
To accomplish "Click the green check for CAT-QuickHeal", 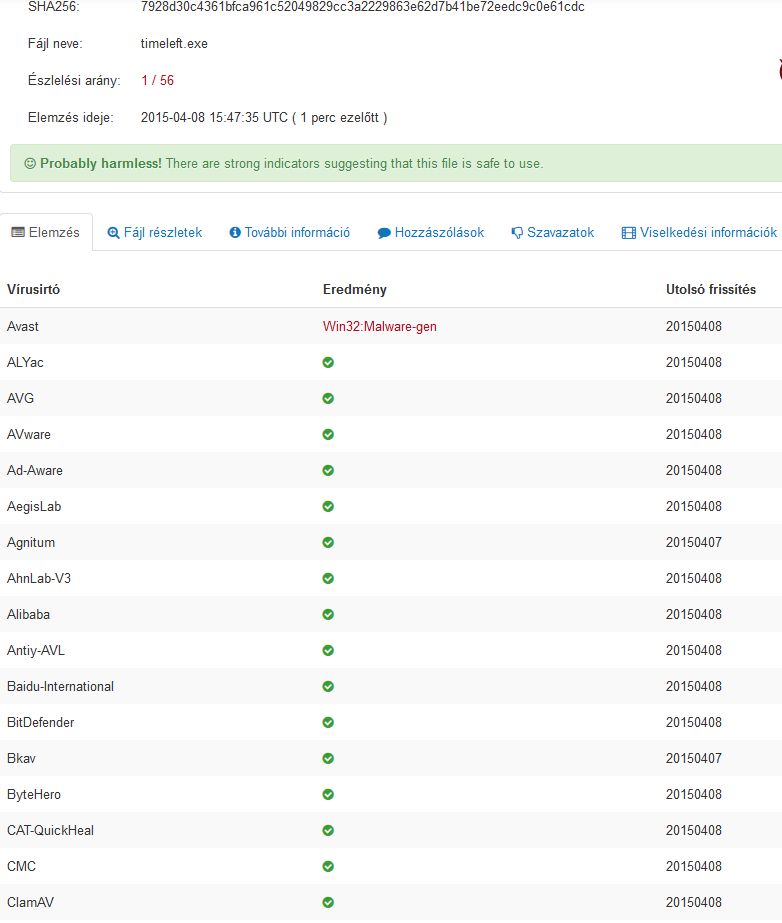I will pyautogui.click(x=328, y=831).
